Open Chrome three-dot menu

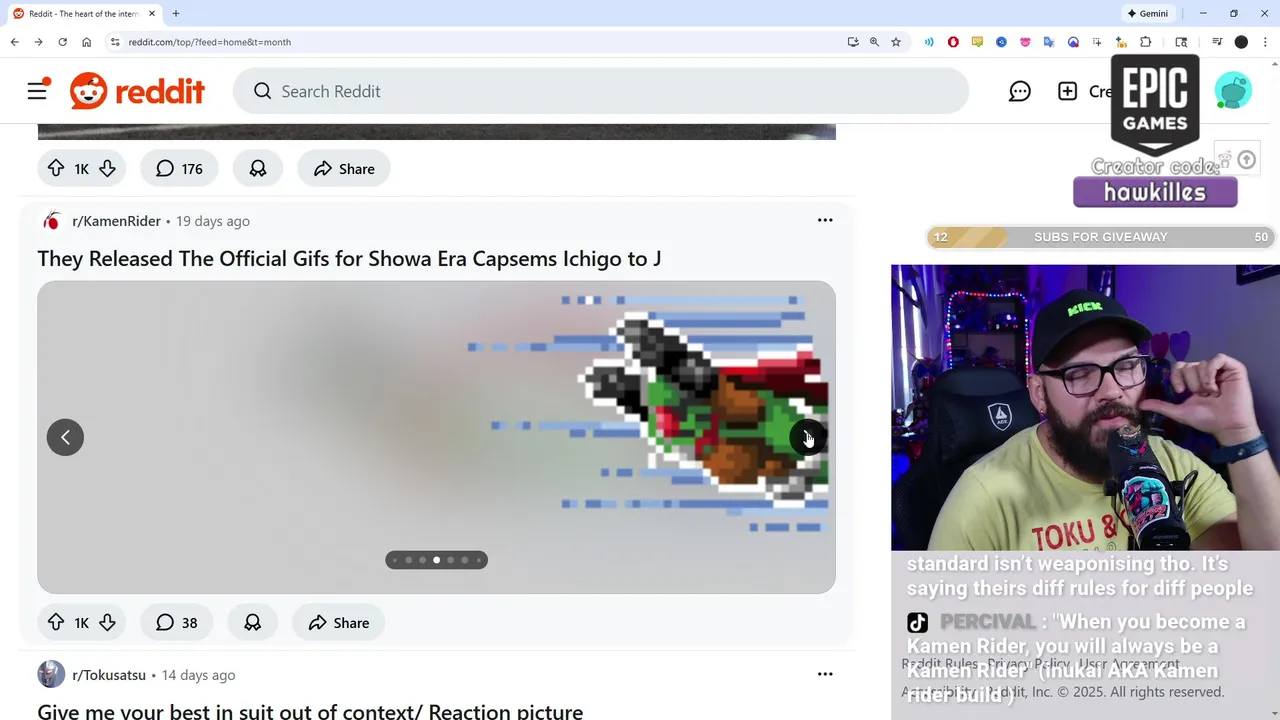pos(1265,42)
